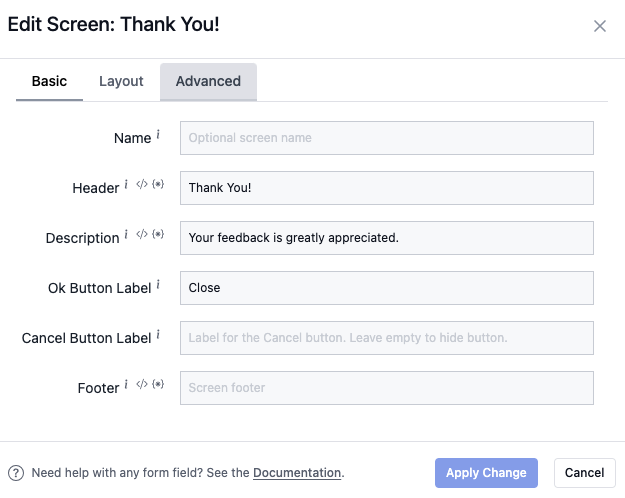Click the Description variable braces icon
Image resolution: width=625 pixels, height=498 pixels.
(158, 236)
